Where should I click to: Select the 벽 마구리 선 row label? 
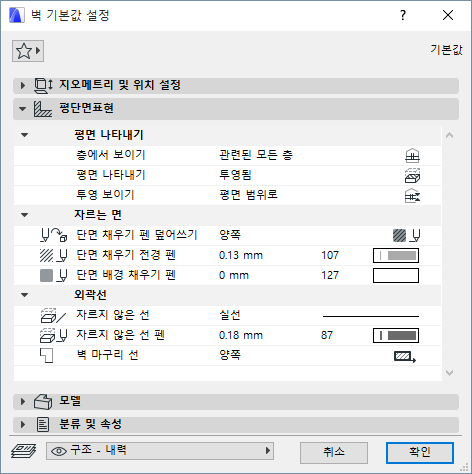(107, 355)
